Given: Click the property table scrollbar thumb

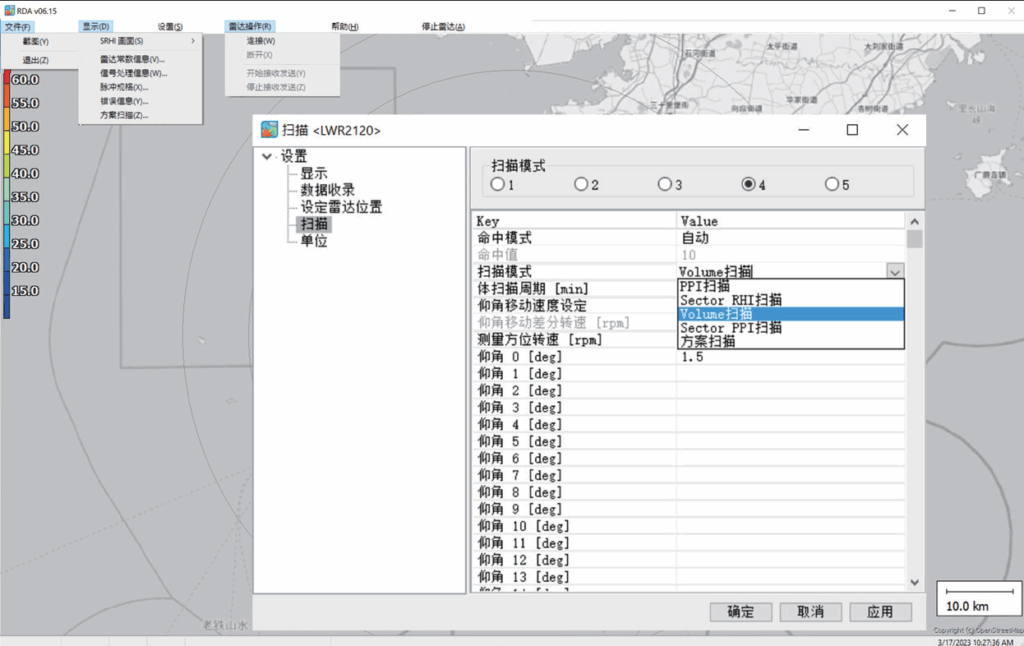Looking at the screenshot, I should [914, 238].
